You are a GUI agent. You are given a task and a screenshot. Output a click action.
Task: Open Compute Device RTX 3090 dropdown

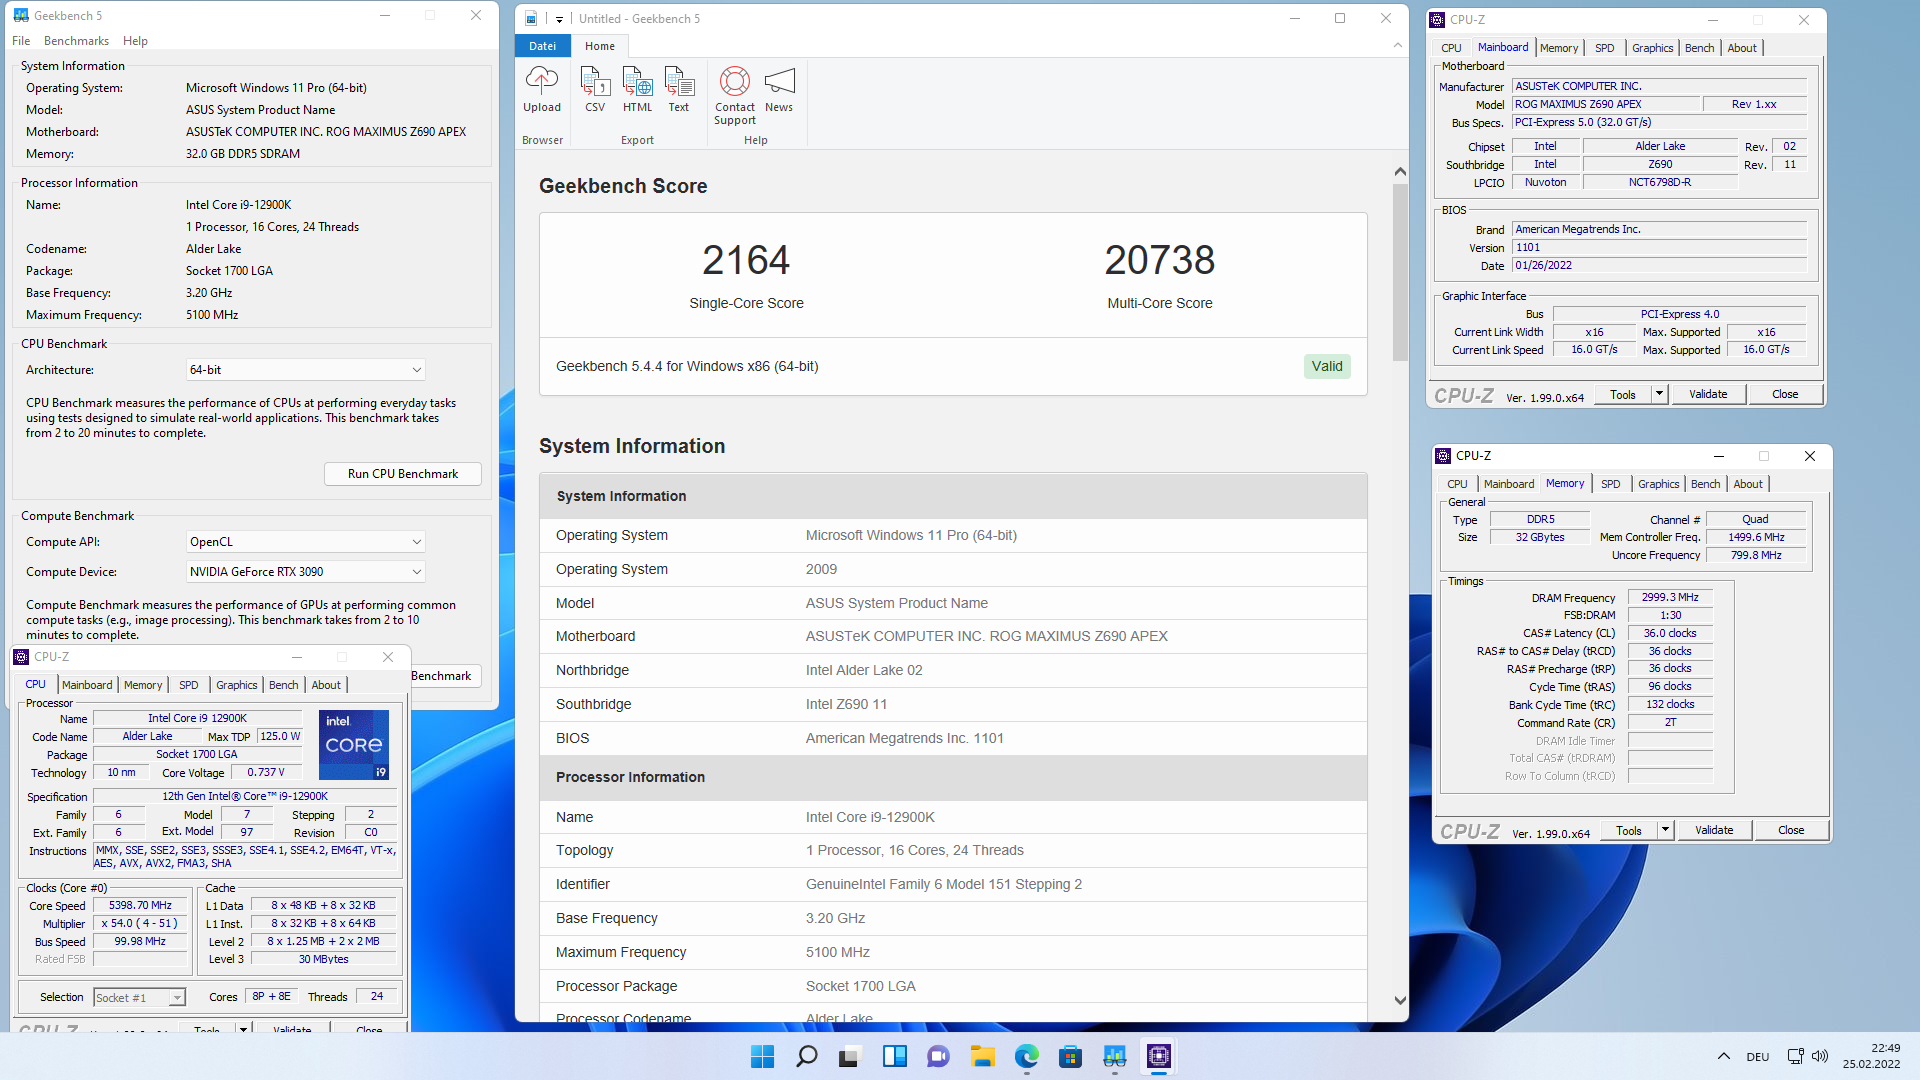(305, 572)
